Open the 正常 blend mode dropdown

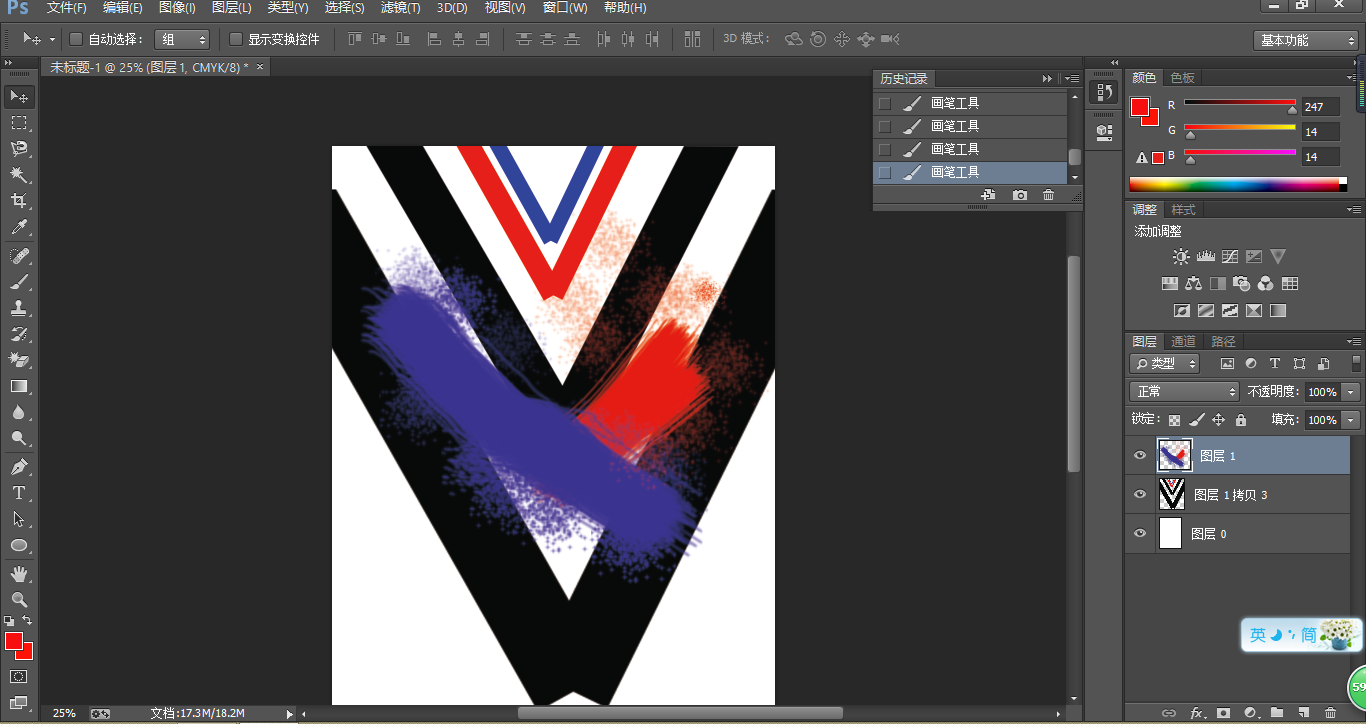pyautogui.click(x=1184, y=392)
